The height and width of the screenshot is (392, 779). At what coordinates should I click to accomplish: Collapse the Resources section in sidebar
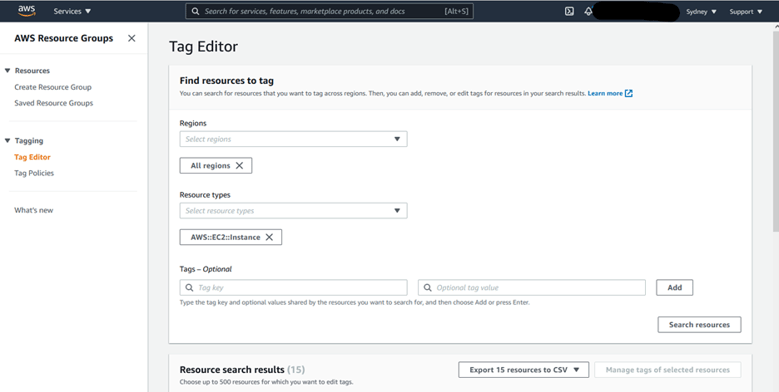coord(7,71)
